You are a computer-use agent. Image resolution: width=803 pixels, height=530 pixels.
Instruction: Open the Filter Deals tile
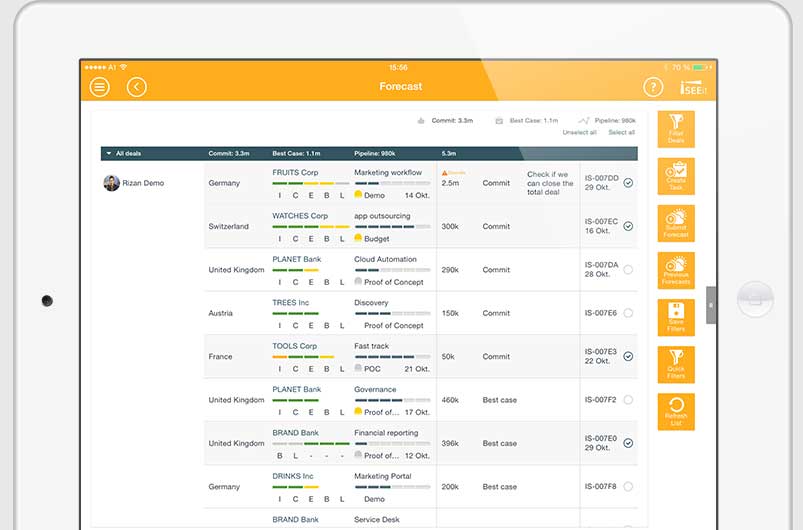[676, 129]
